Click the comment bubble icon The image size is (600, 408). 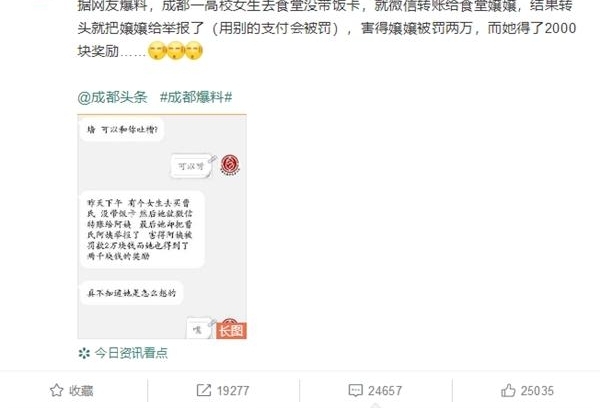[355, 390]
